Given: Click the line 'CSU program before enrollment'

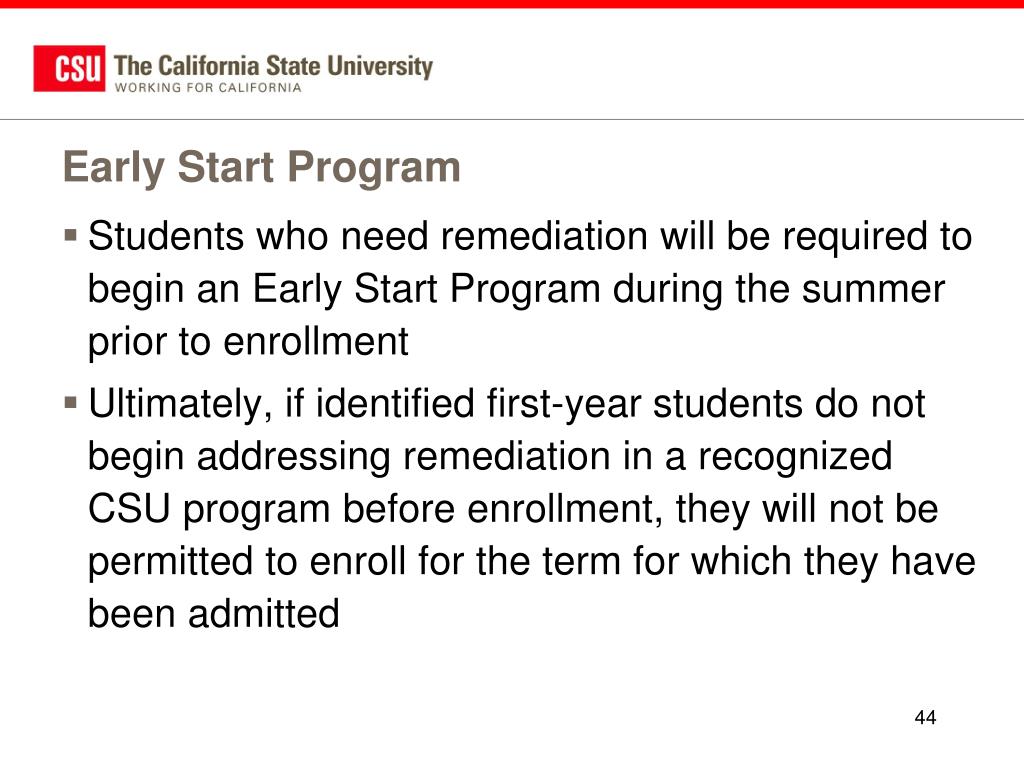Looking at the screenshot, I should click(513, 509).
